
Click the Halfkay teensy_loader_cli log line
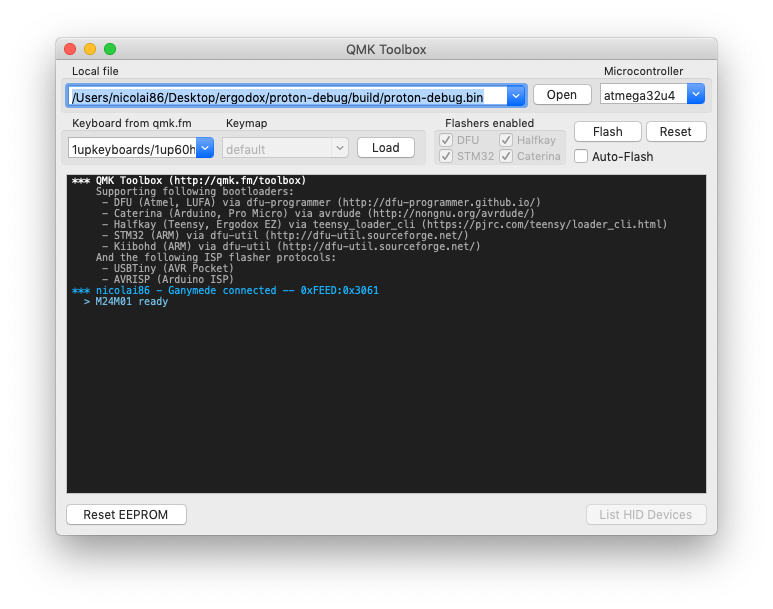[385, 224]
